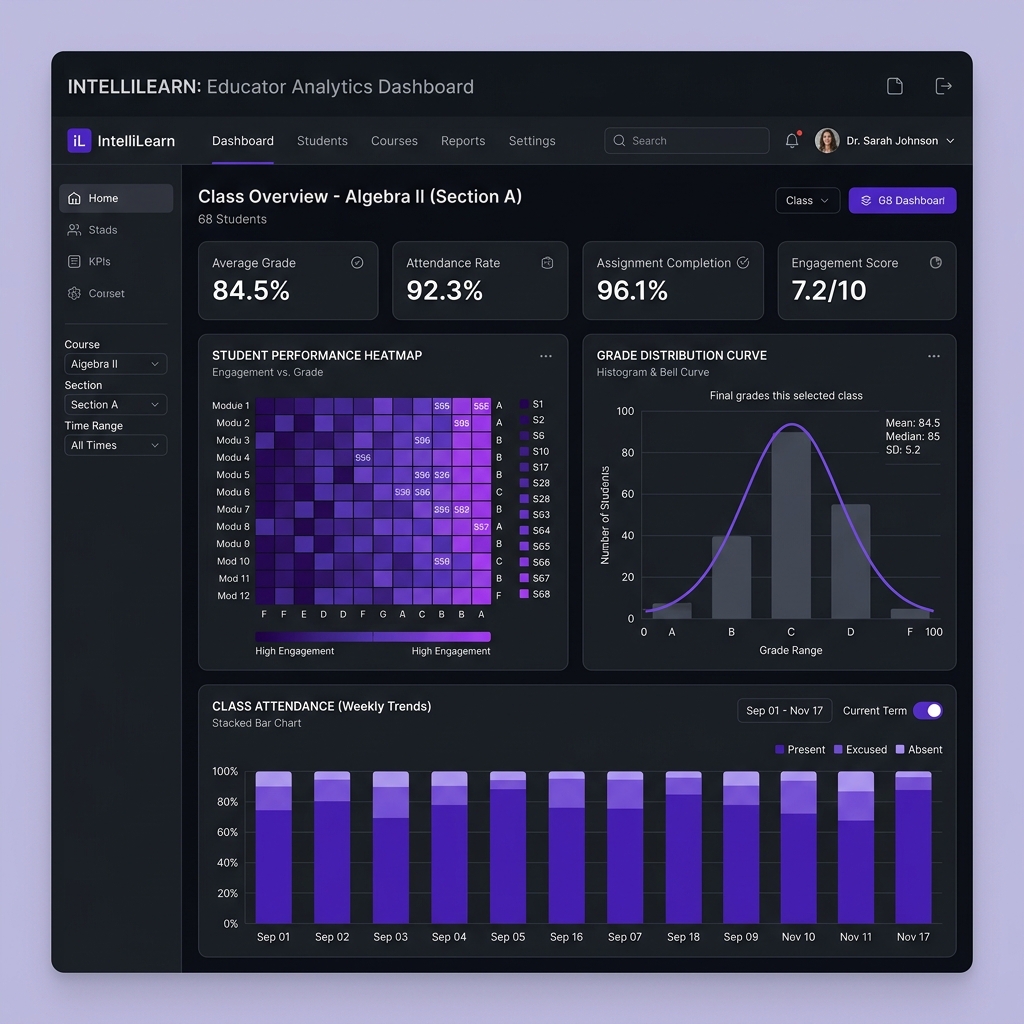Click the Sep 01 - Nov 17 date button

[x=784, y=711]
